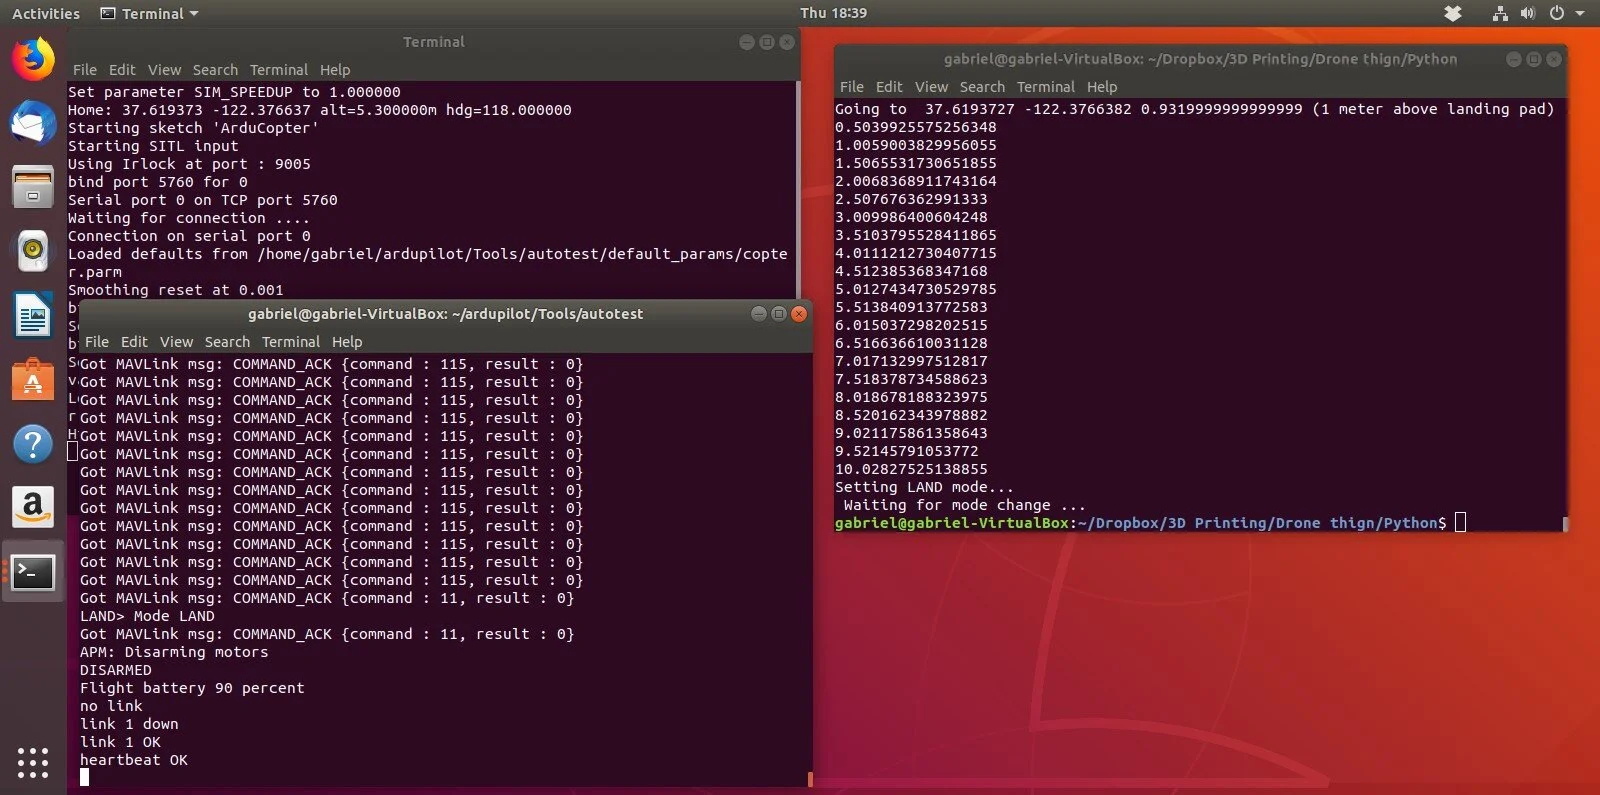Close the Python terminal window
The image size is (1600, 795).
point(1554,59)
